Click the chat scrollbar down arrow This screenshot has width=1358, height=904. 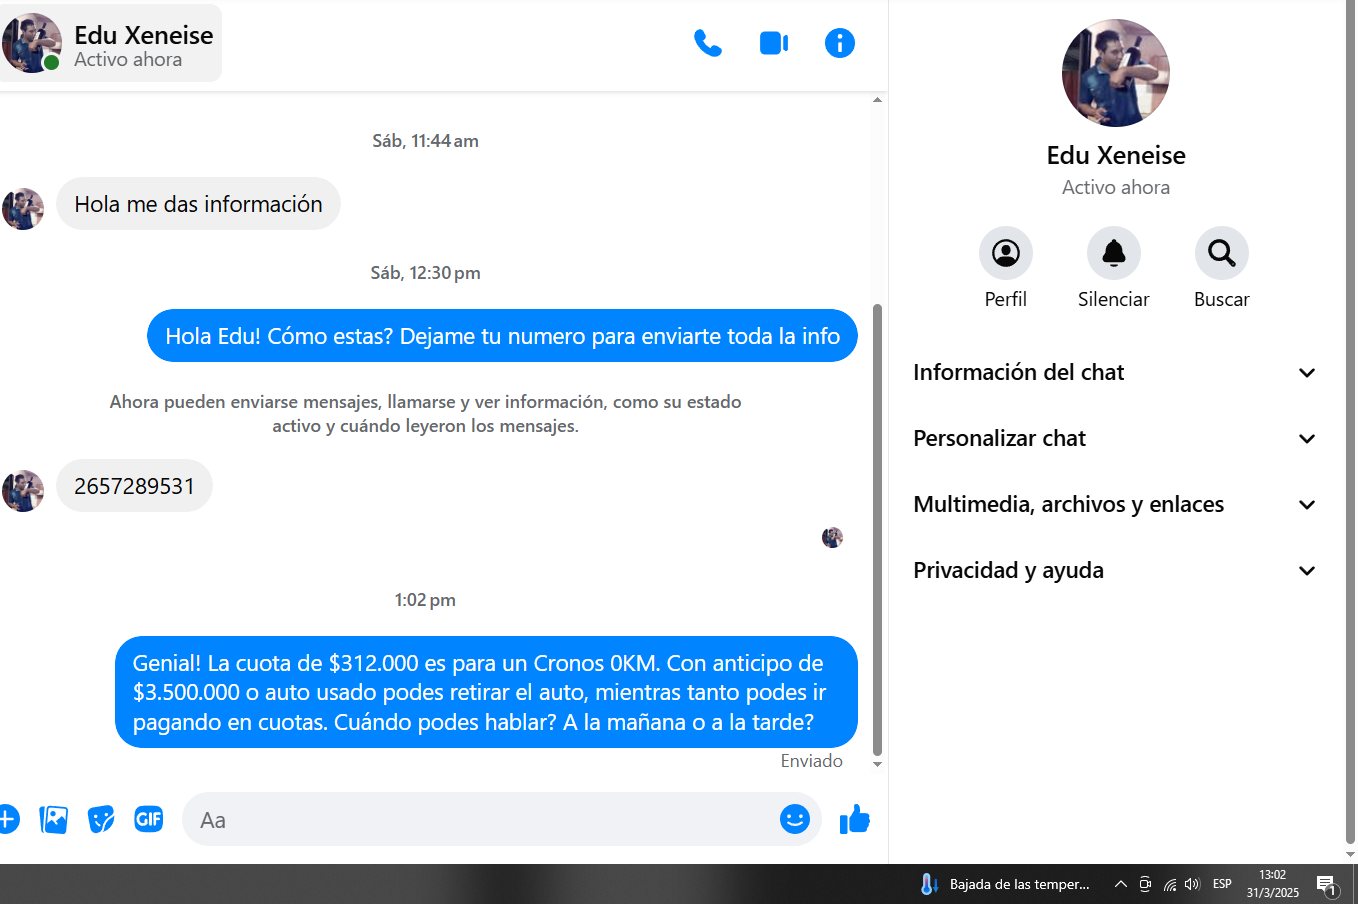[x=877, y=765]
